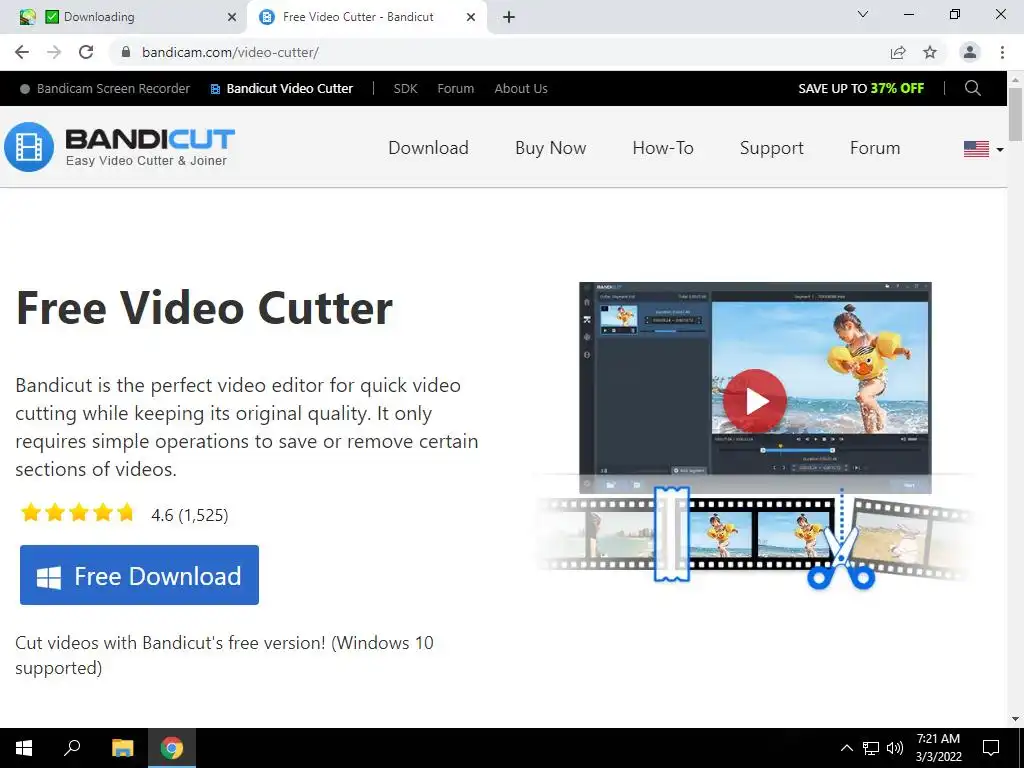Viewport: 1024px width, 768px height.
Task: Open the How-To menu item
Action: click(663, 148)
